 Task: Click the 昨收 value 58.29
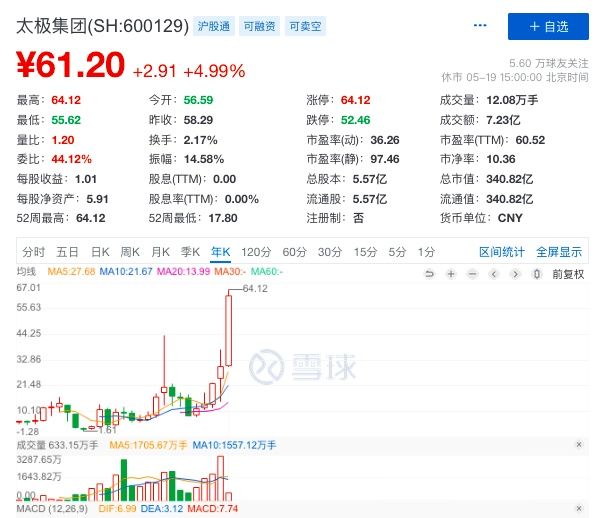(198, 120)
